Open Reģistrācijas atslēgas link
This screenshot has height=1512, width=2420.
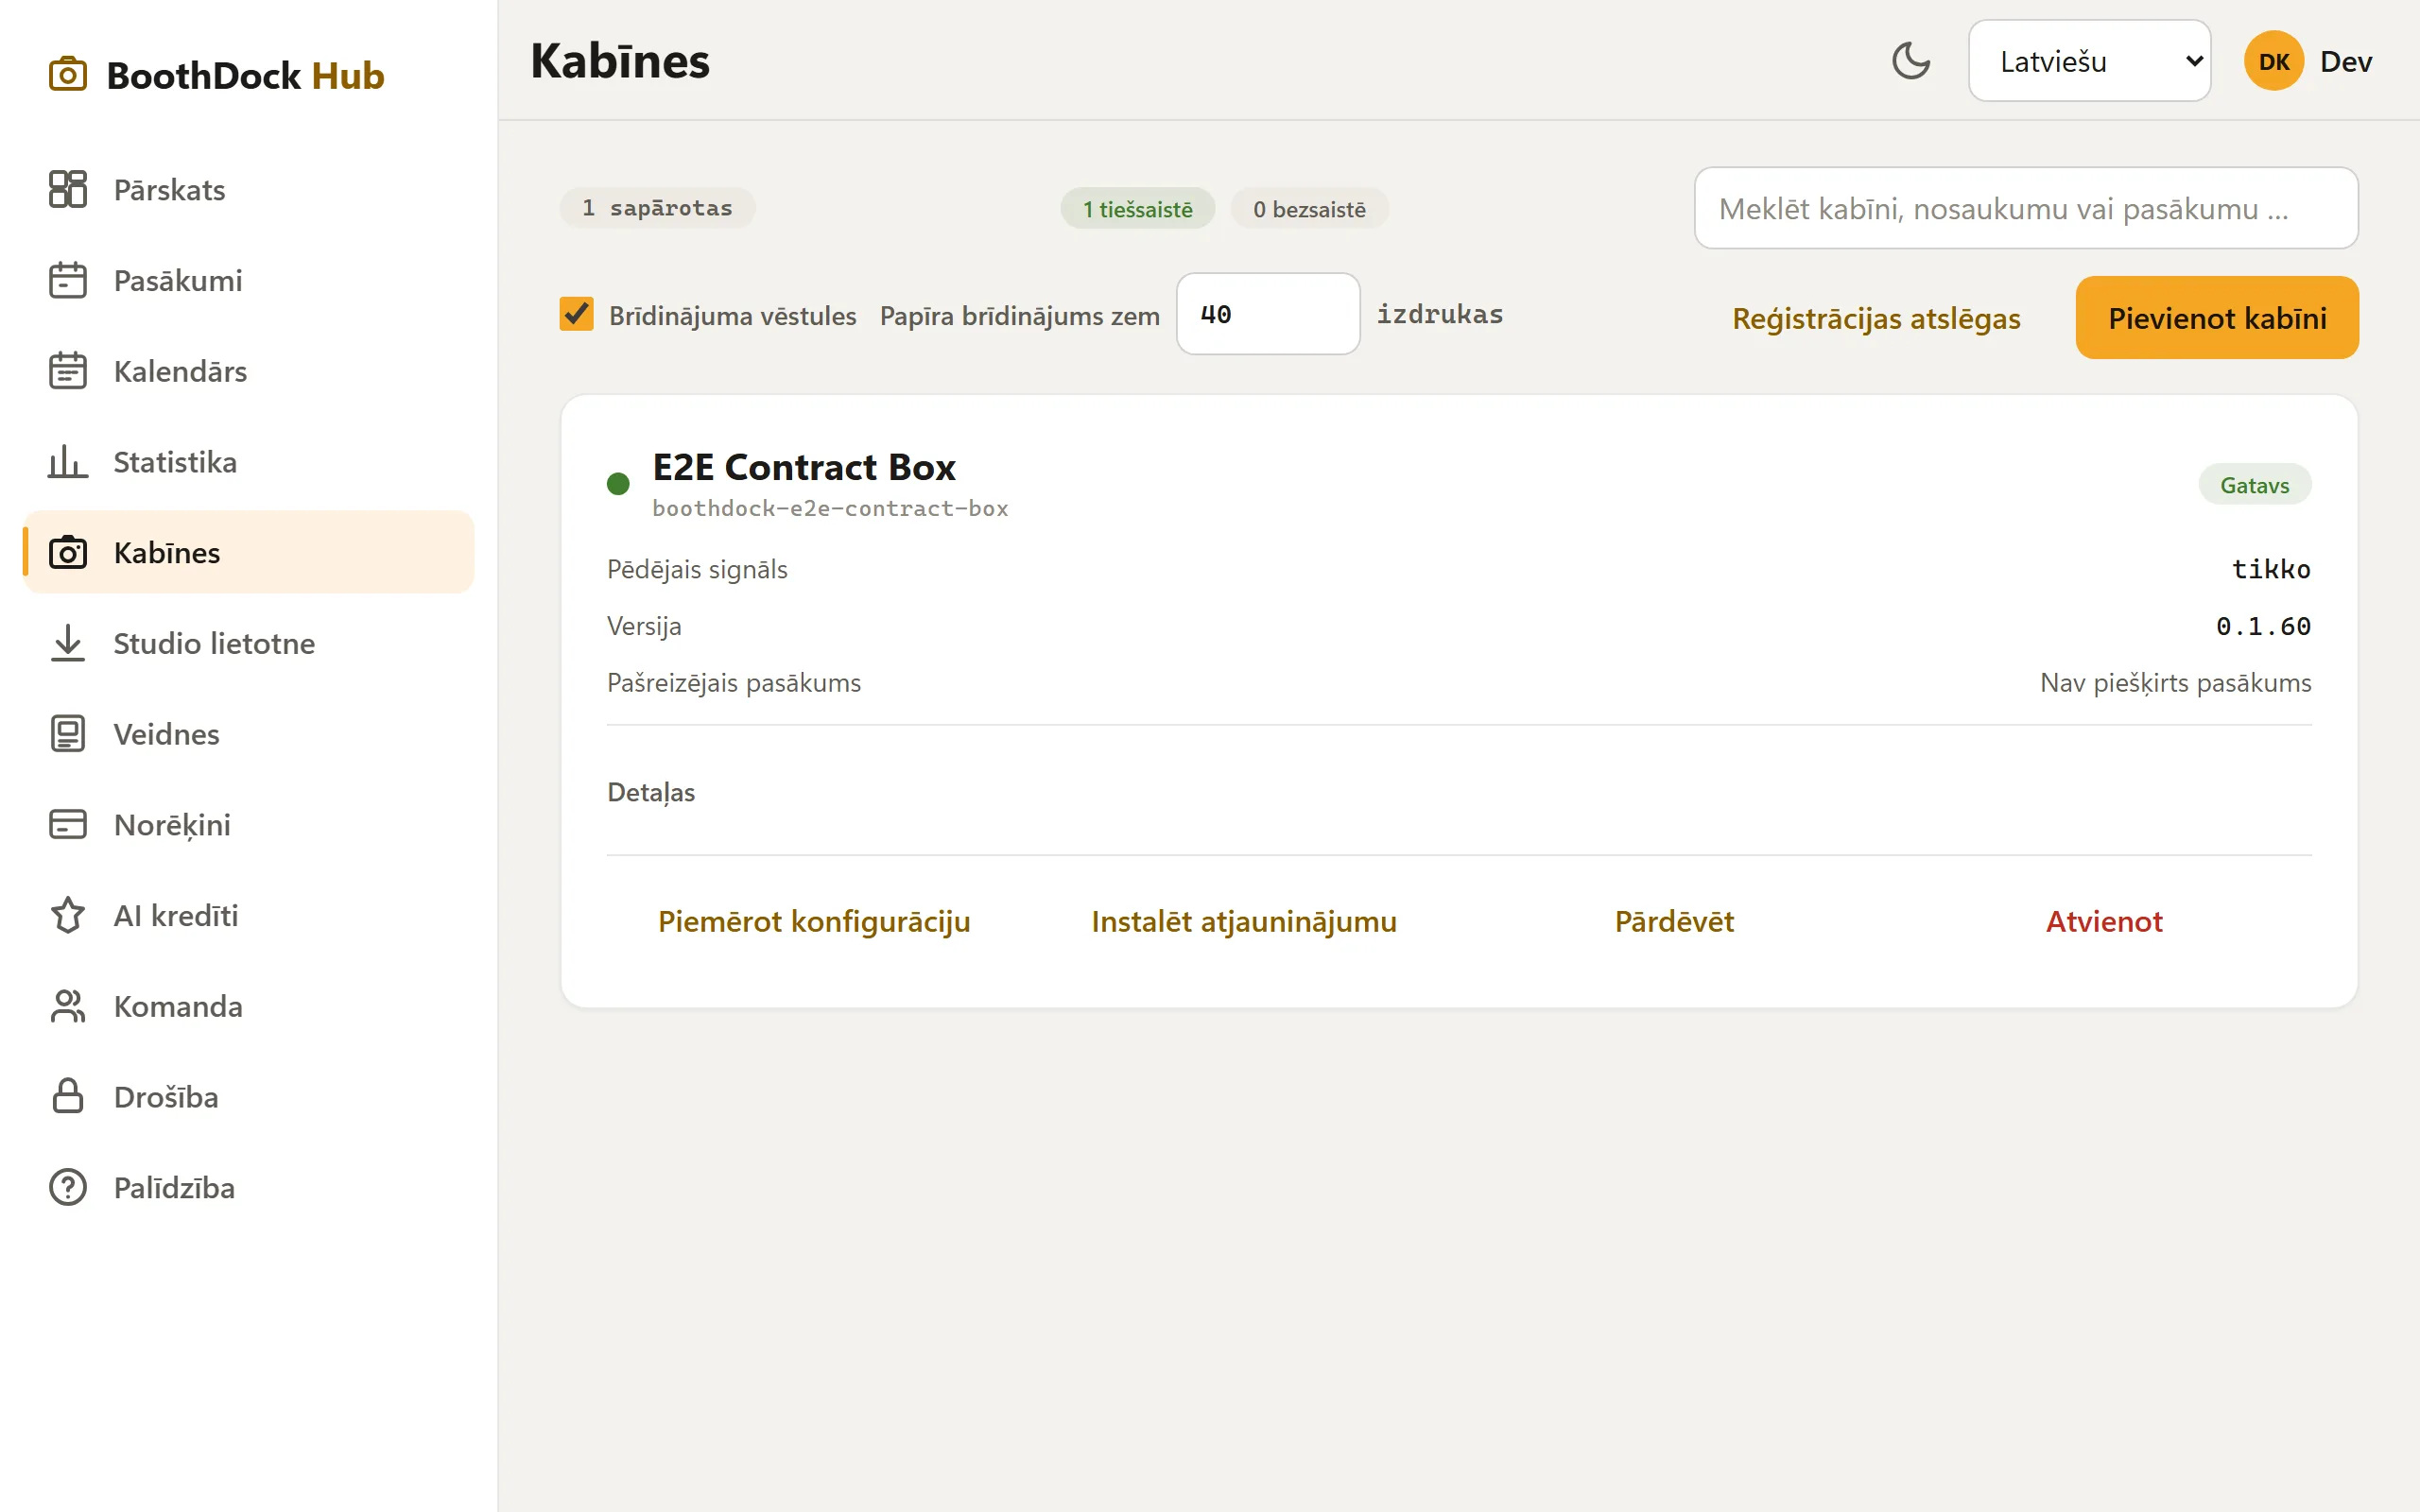click(1876, 318)
